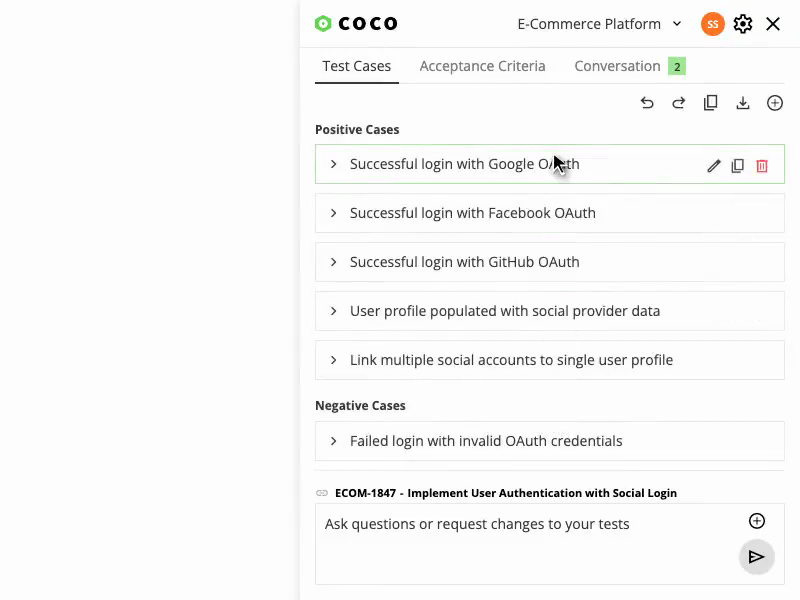
Task: Duplicate the Google OAuth test case
Action: tap(738, 166)
